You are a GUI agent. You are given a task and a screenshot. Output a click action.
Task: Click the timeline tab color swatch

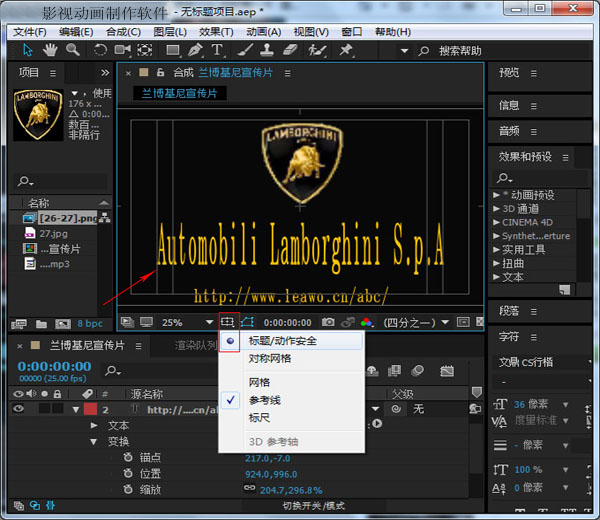[x=35, y=346]
